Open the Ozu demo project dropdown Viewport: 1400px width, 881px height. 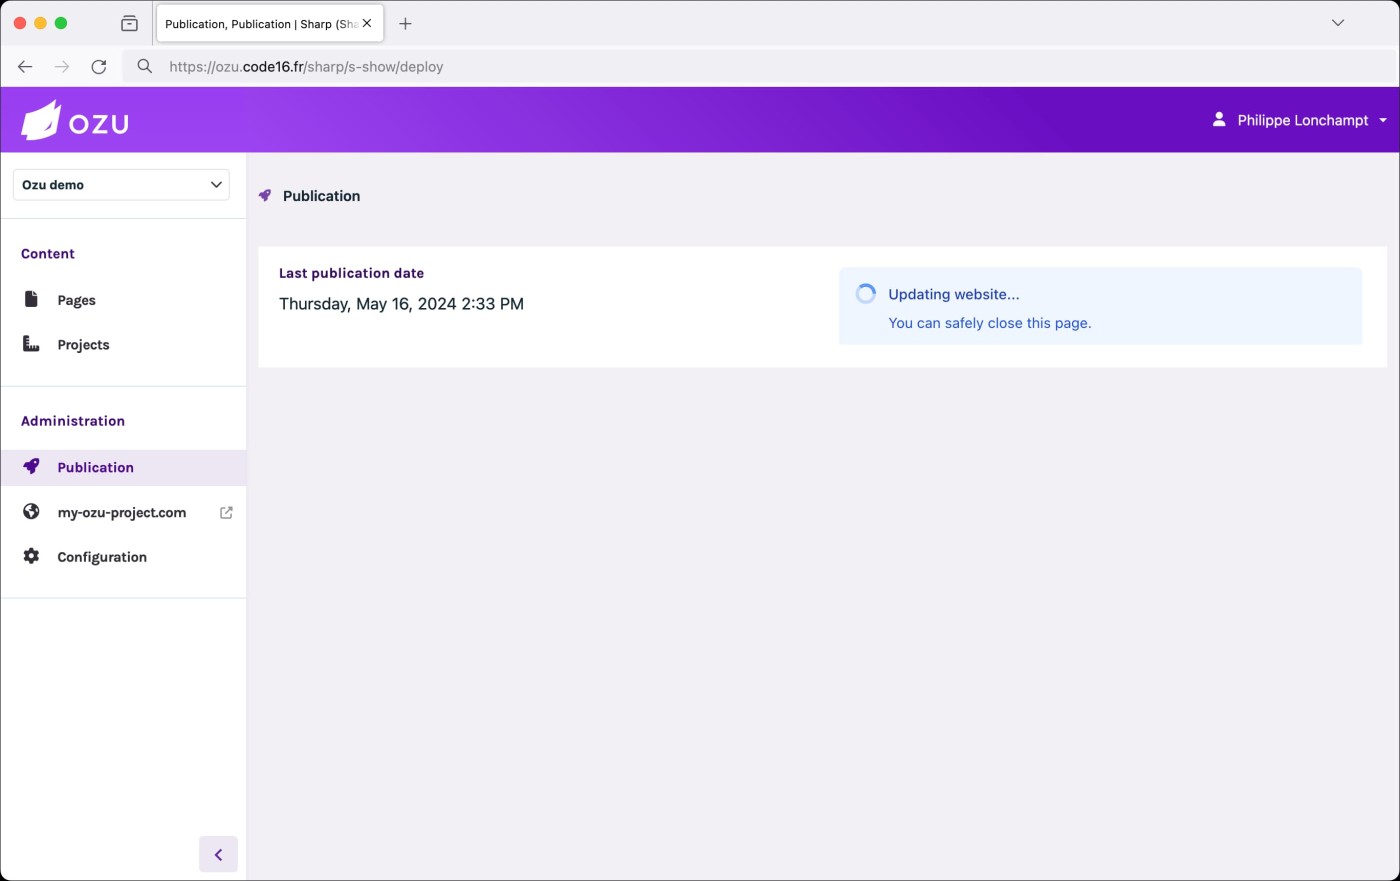tap(121, 185)
